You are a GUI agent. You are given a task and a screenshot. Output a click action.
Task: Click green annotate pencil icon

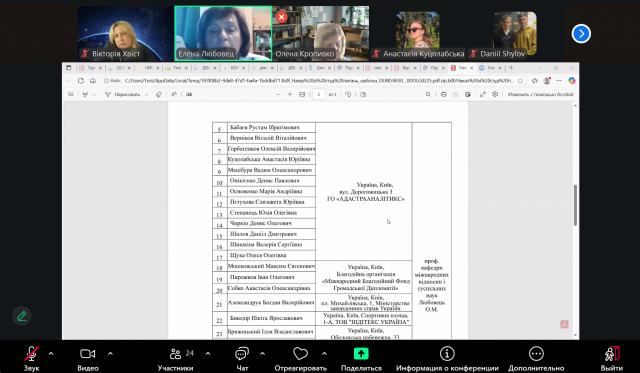click(22, 316)
